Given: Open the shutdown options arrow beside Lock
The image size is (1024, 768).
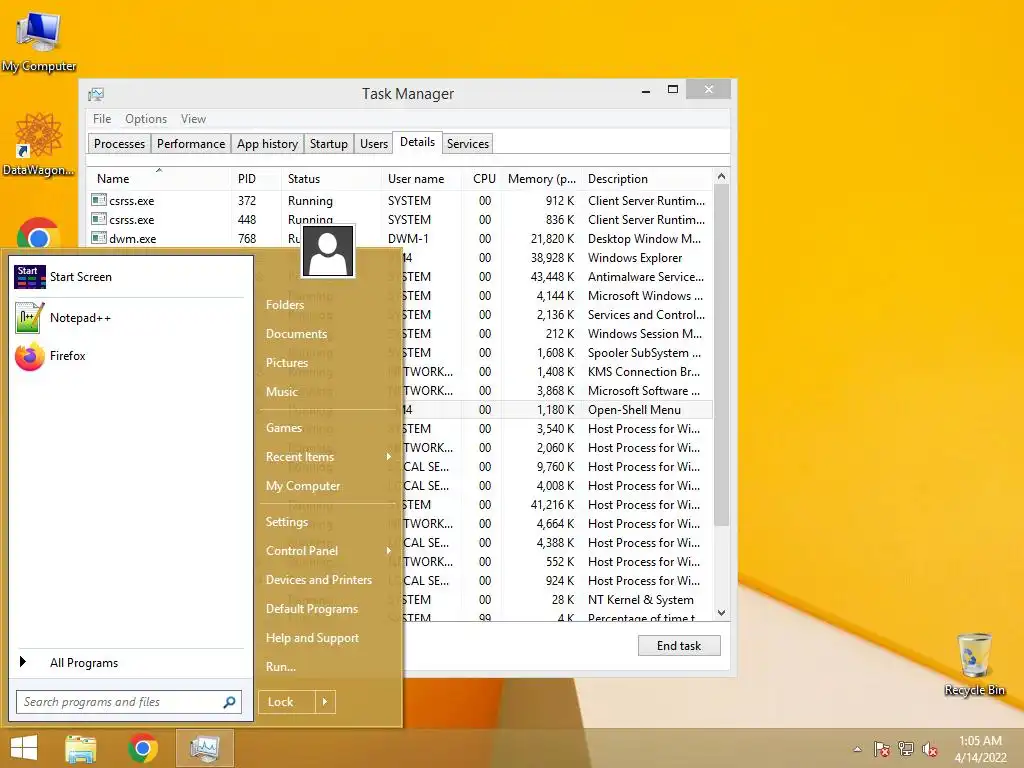Looking at the screenshot, I should point(325,702).
